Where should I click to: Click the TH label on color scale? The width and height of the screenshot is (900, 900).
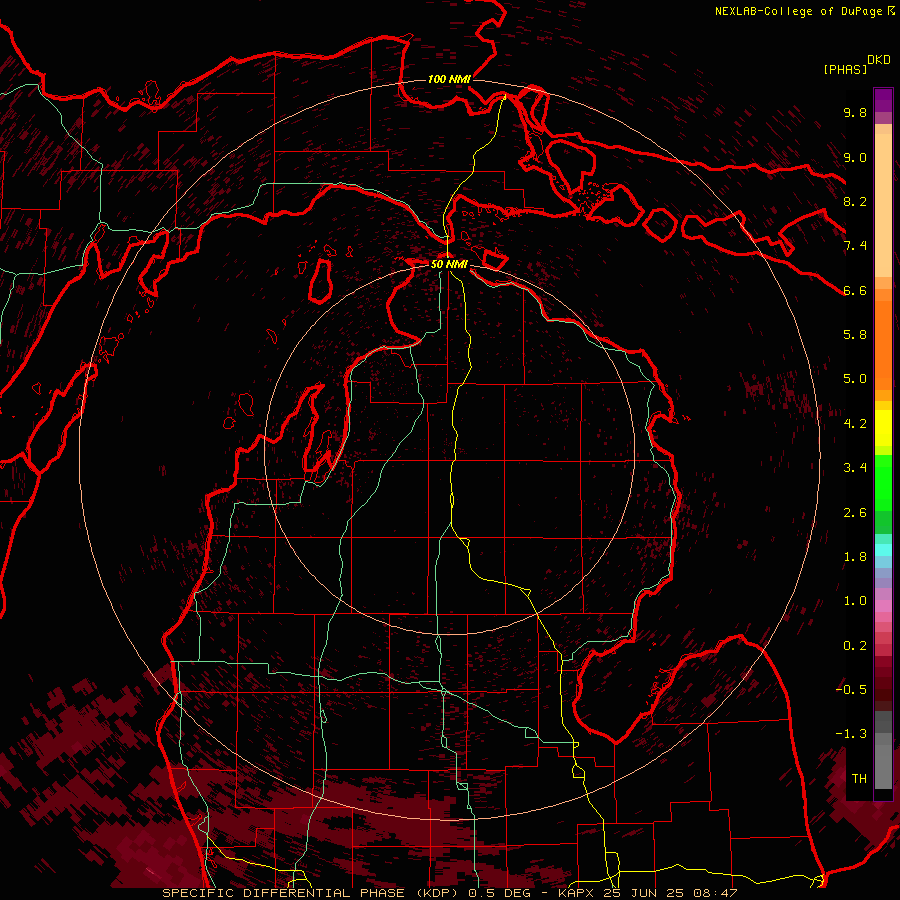(x=859, y=779)
